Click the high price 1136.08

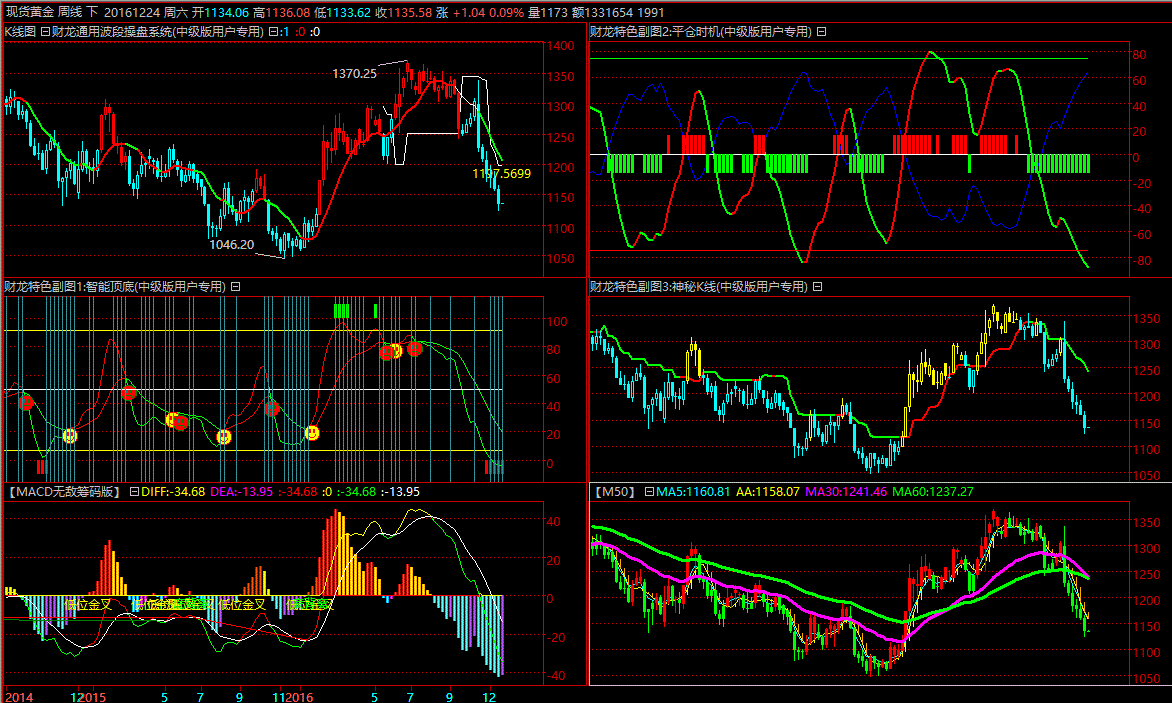pos(288,12)
